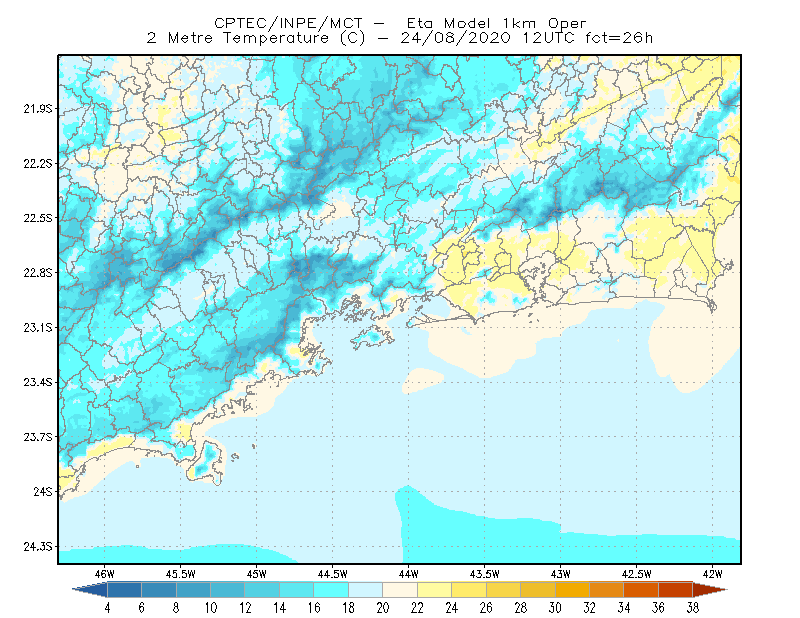The image size is (800, 618).
Task: Select the 22.5S latitude axis label
Action: pos(37,218)
